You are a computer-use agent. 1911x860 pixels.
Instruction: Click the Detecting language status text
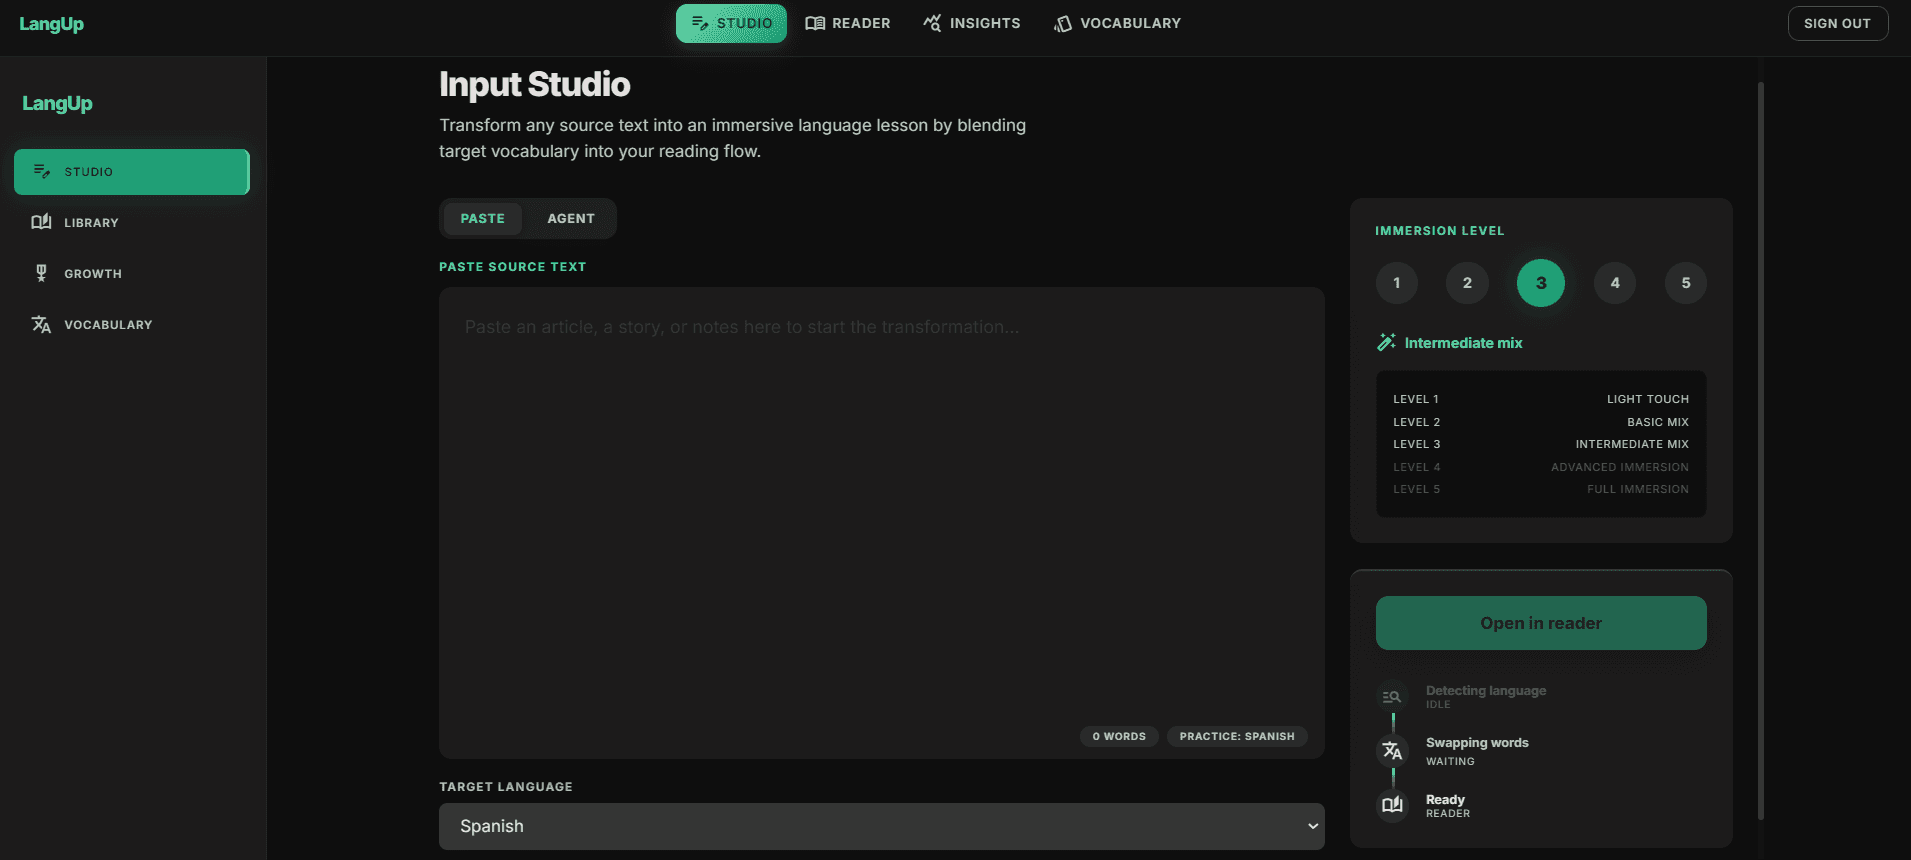[x=1486, y=691]
